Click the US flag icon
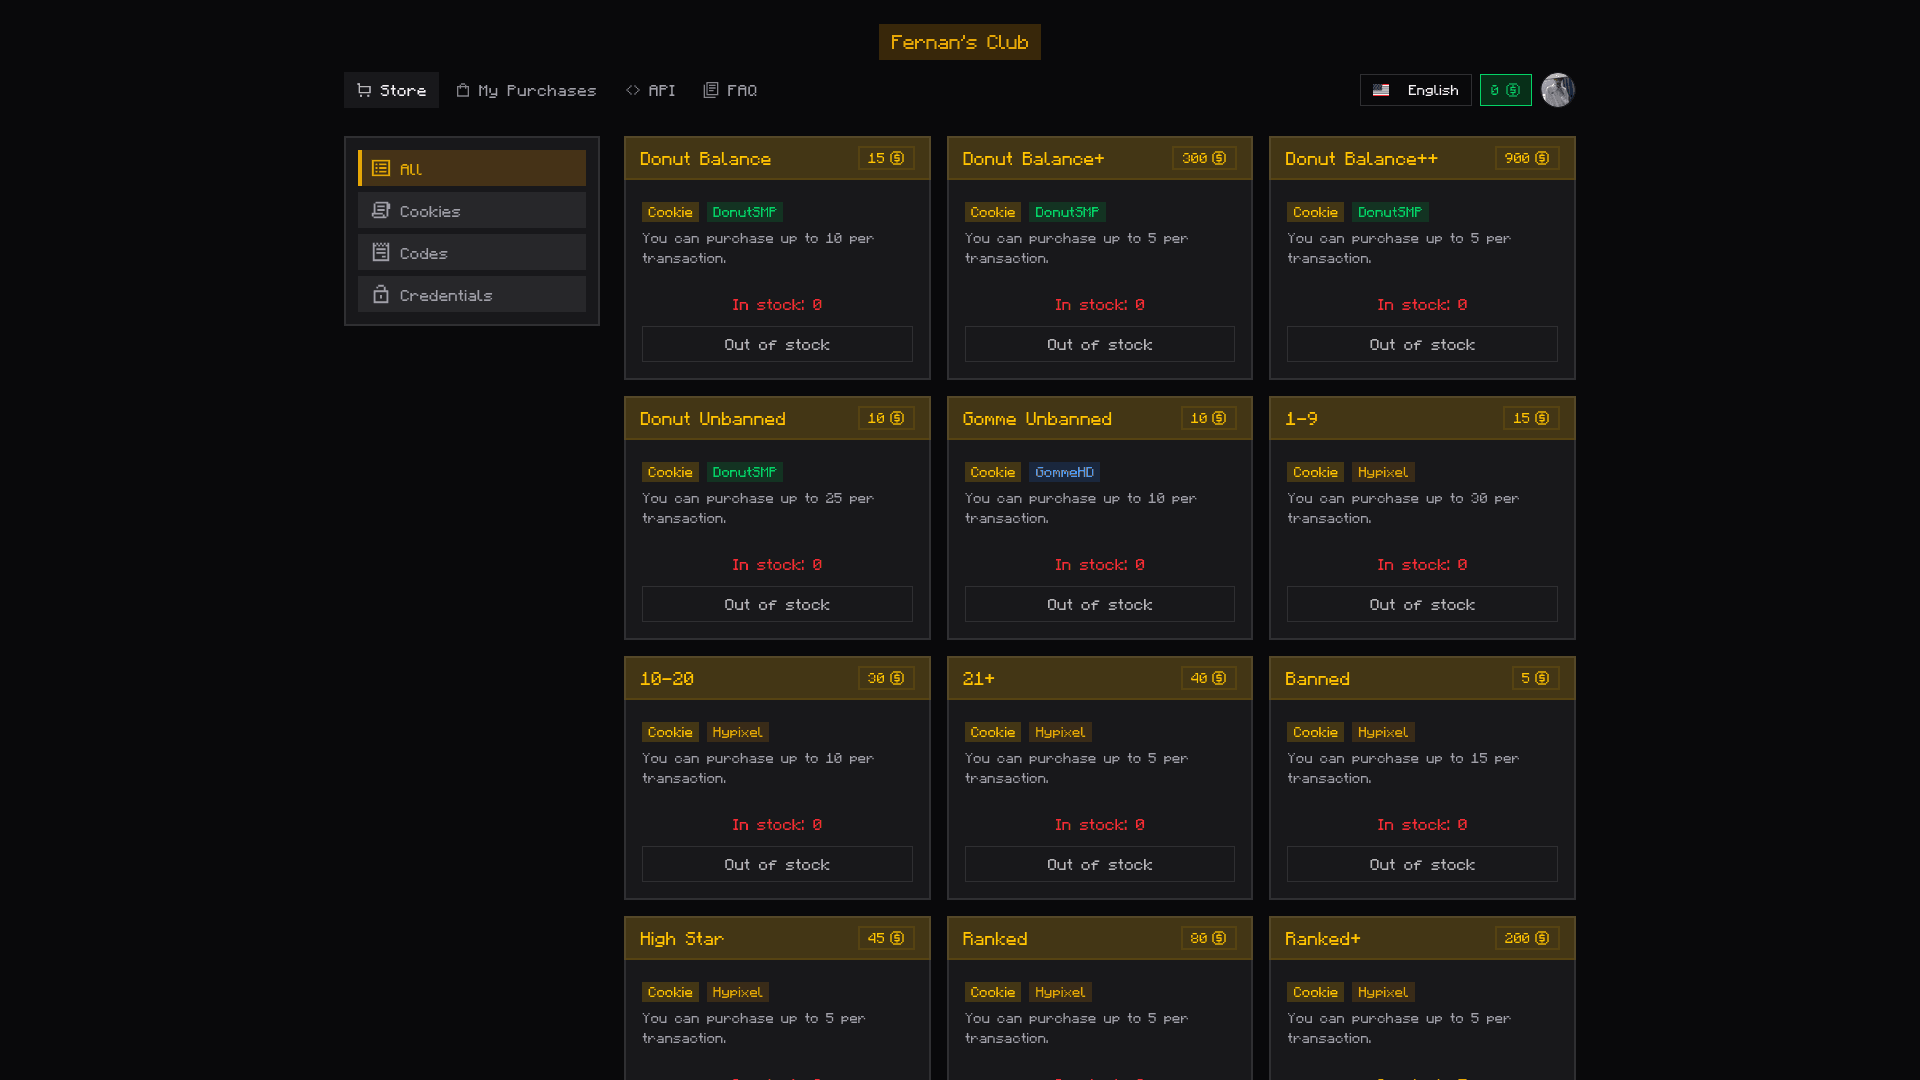This screenshot has width=1920, height=1080. click(1381, 90)
